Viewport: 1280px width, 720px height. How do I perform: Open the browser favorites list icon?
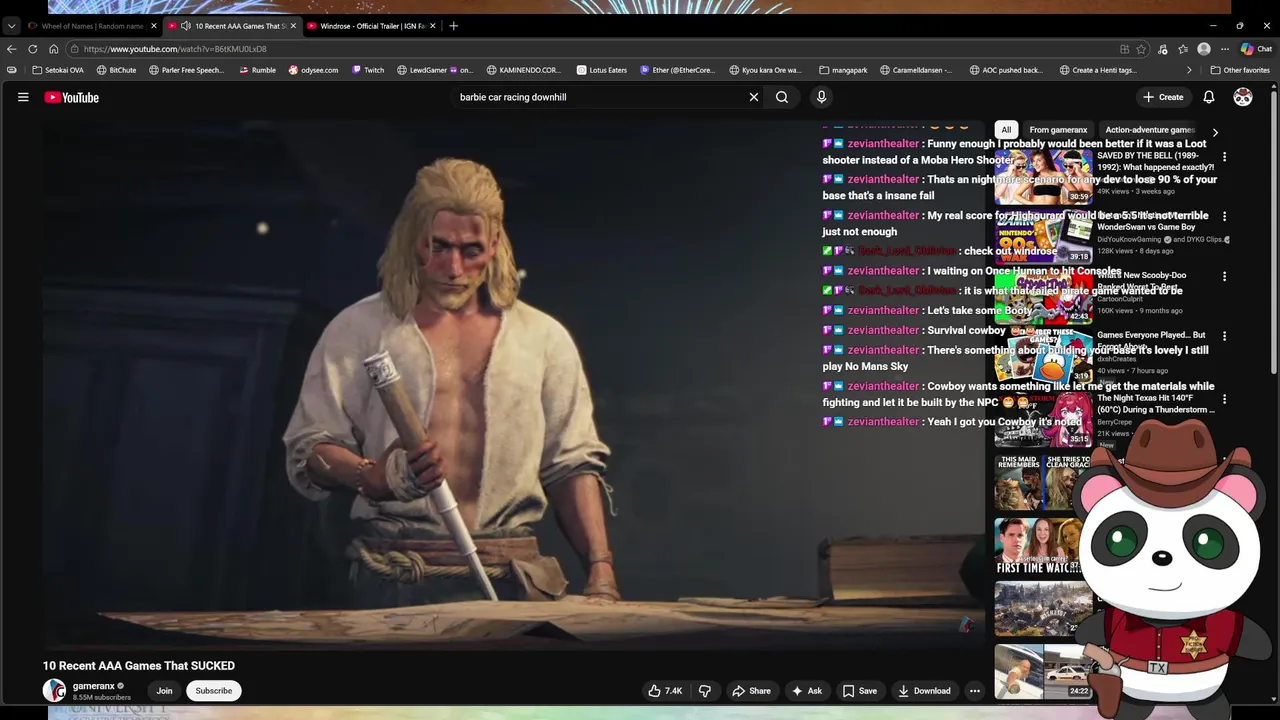1183,49
